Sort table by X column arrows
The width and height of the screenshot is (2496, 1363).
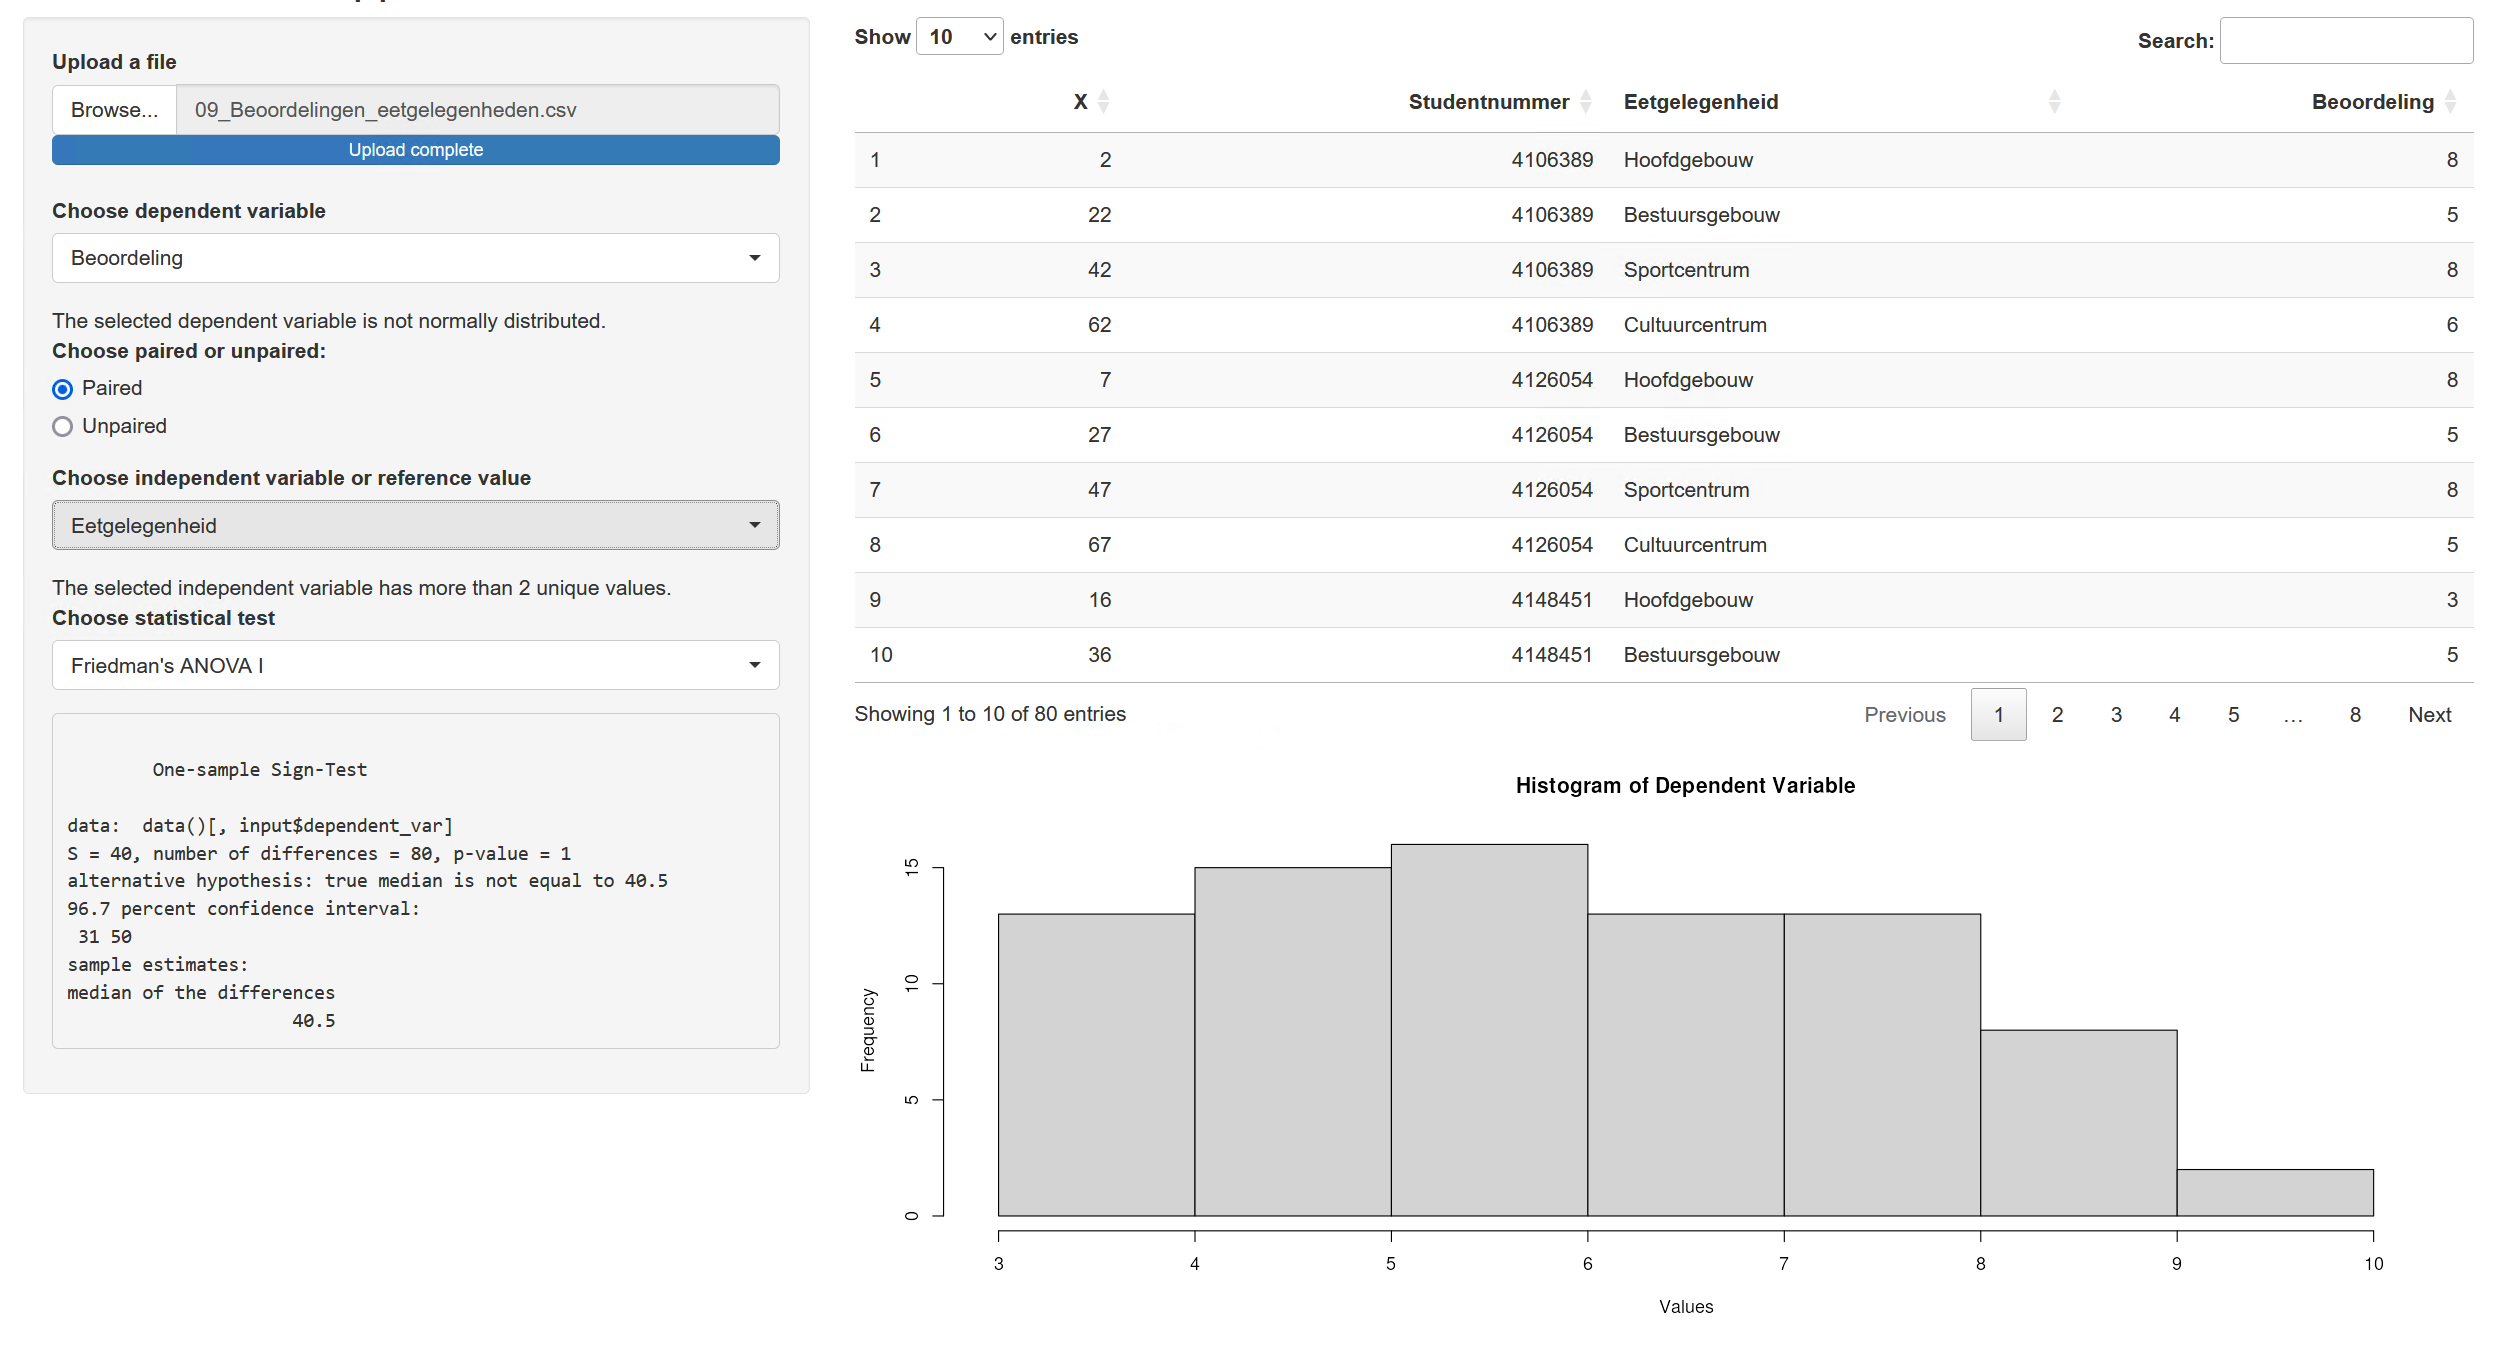pyautogui.click(x=1103, y=102)
